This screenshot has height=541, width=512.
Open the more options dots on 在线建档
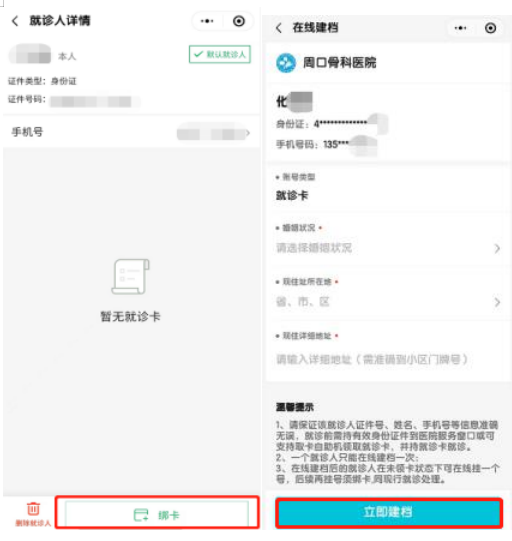click(460, 28)
